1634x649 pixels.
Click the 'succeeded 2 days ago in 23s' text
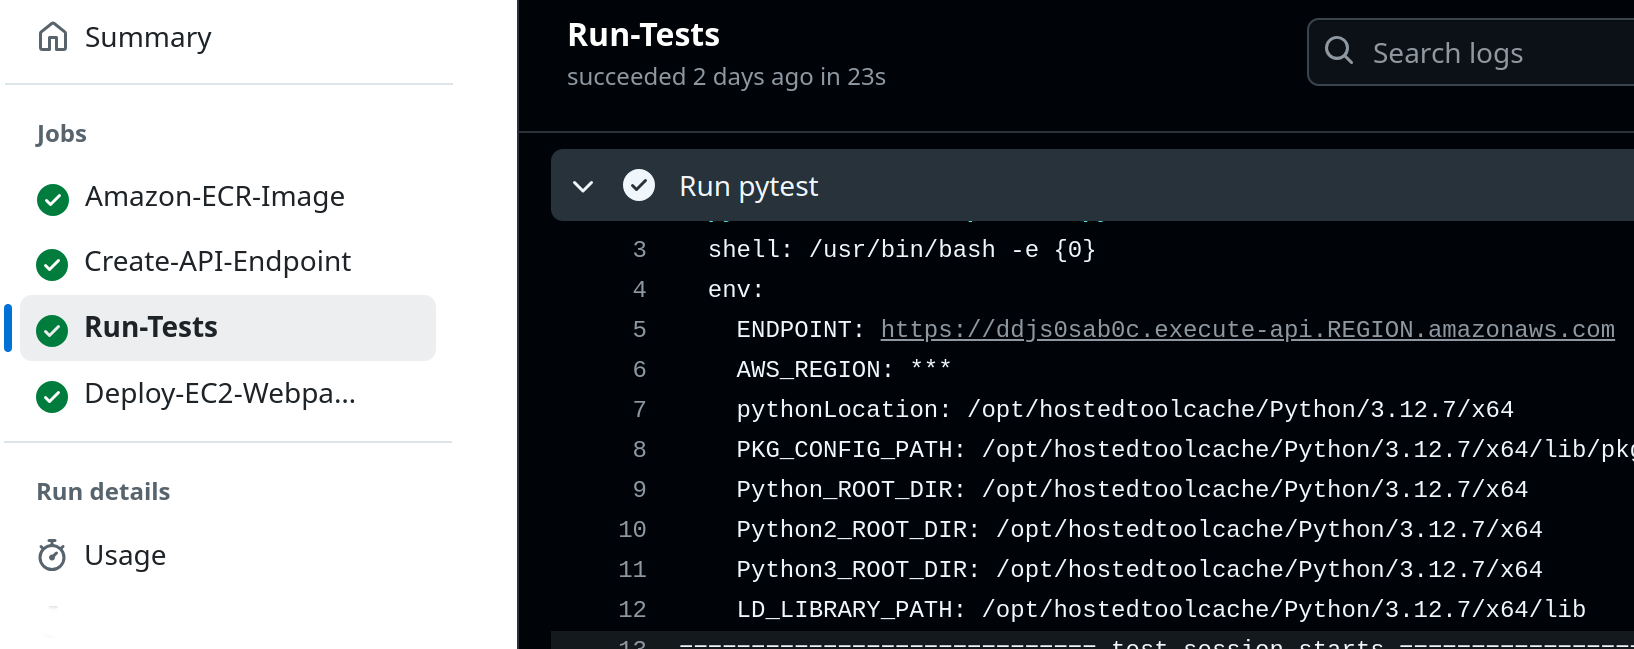[x=726, y=77]
